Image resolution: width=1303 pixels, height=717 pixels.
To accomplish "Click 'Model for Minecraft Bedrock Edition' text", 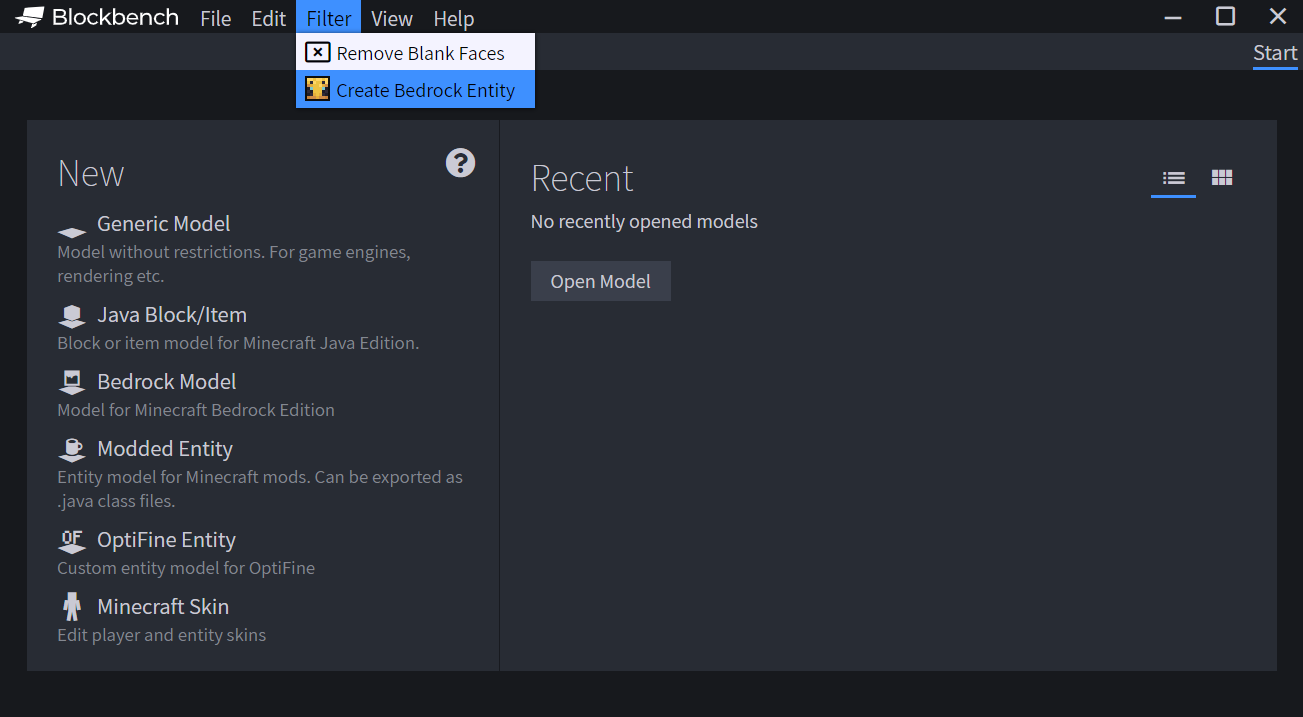I will 196,410.
